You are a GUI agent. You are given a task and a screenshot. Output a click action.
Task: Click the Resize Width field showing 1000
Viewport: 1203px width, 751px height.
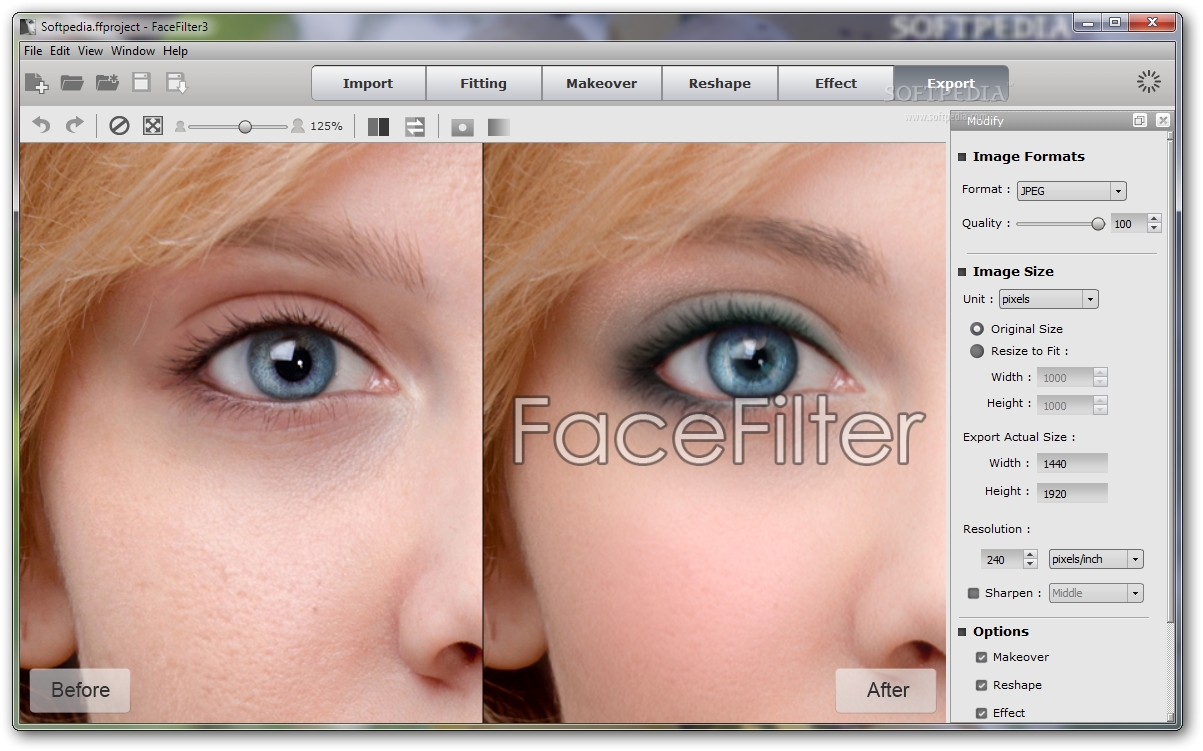click(x=1066, y=378)
